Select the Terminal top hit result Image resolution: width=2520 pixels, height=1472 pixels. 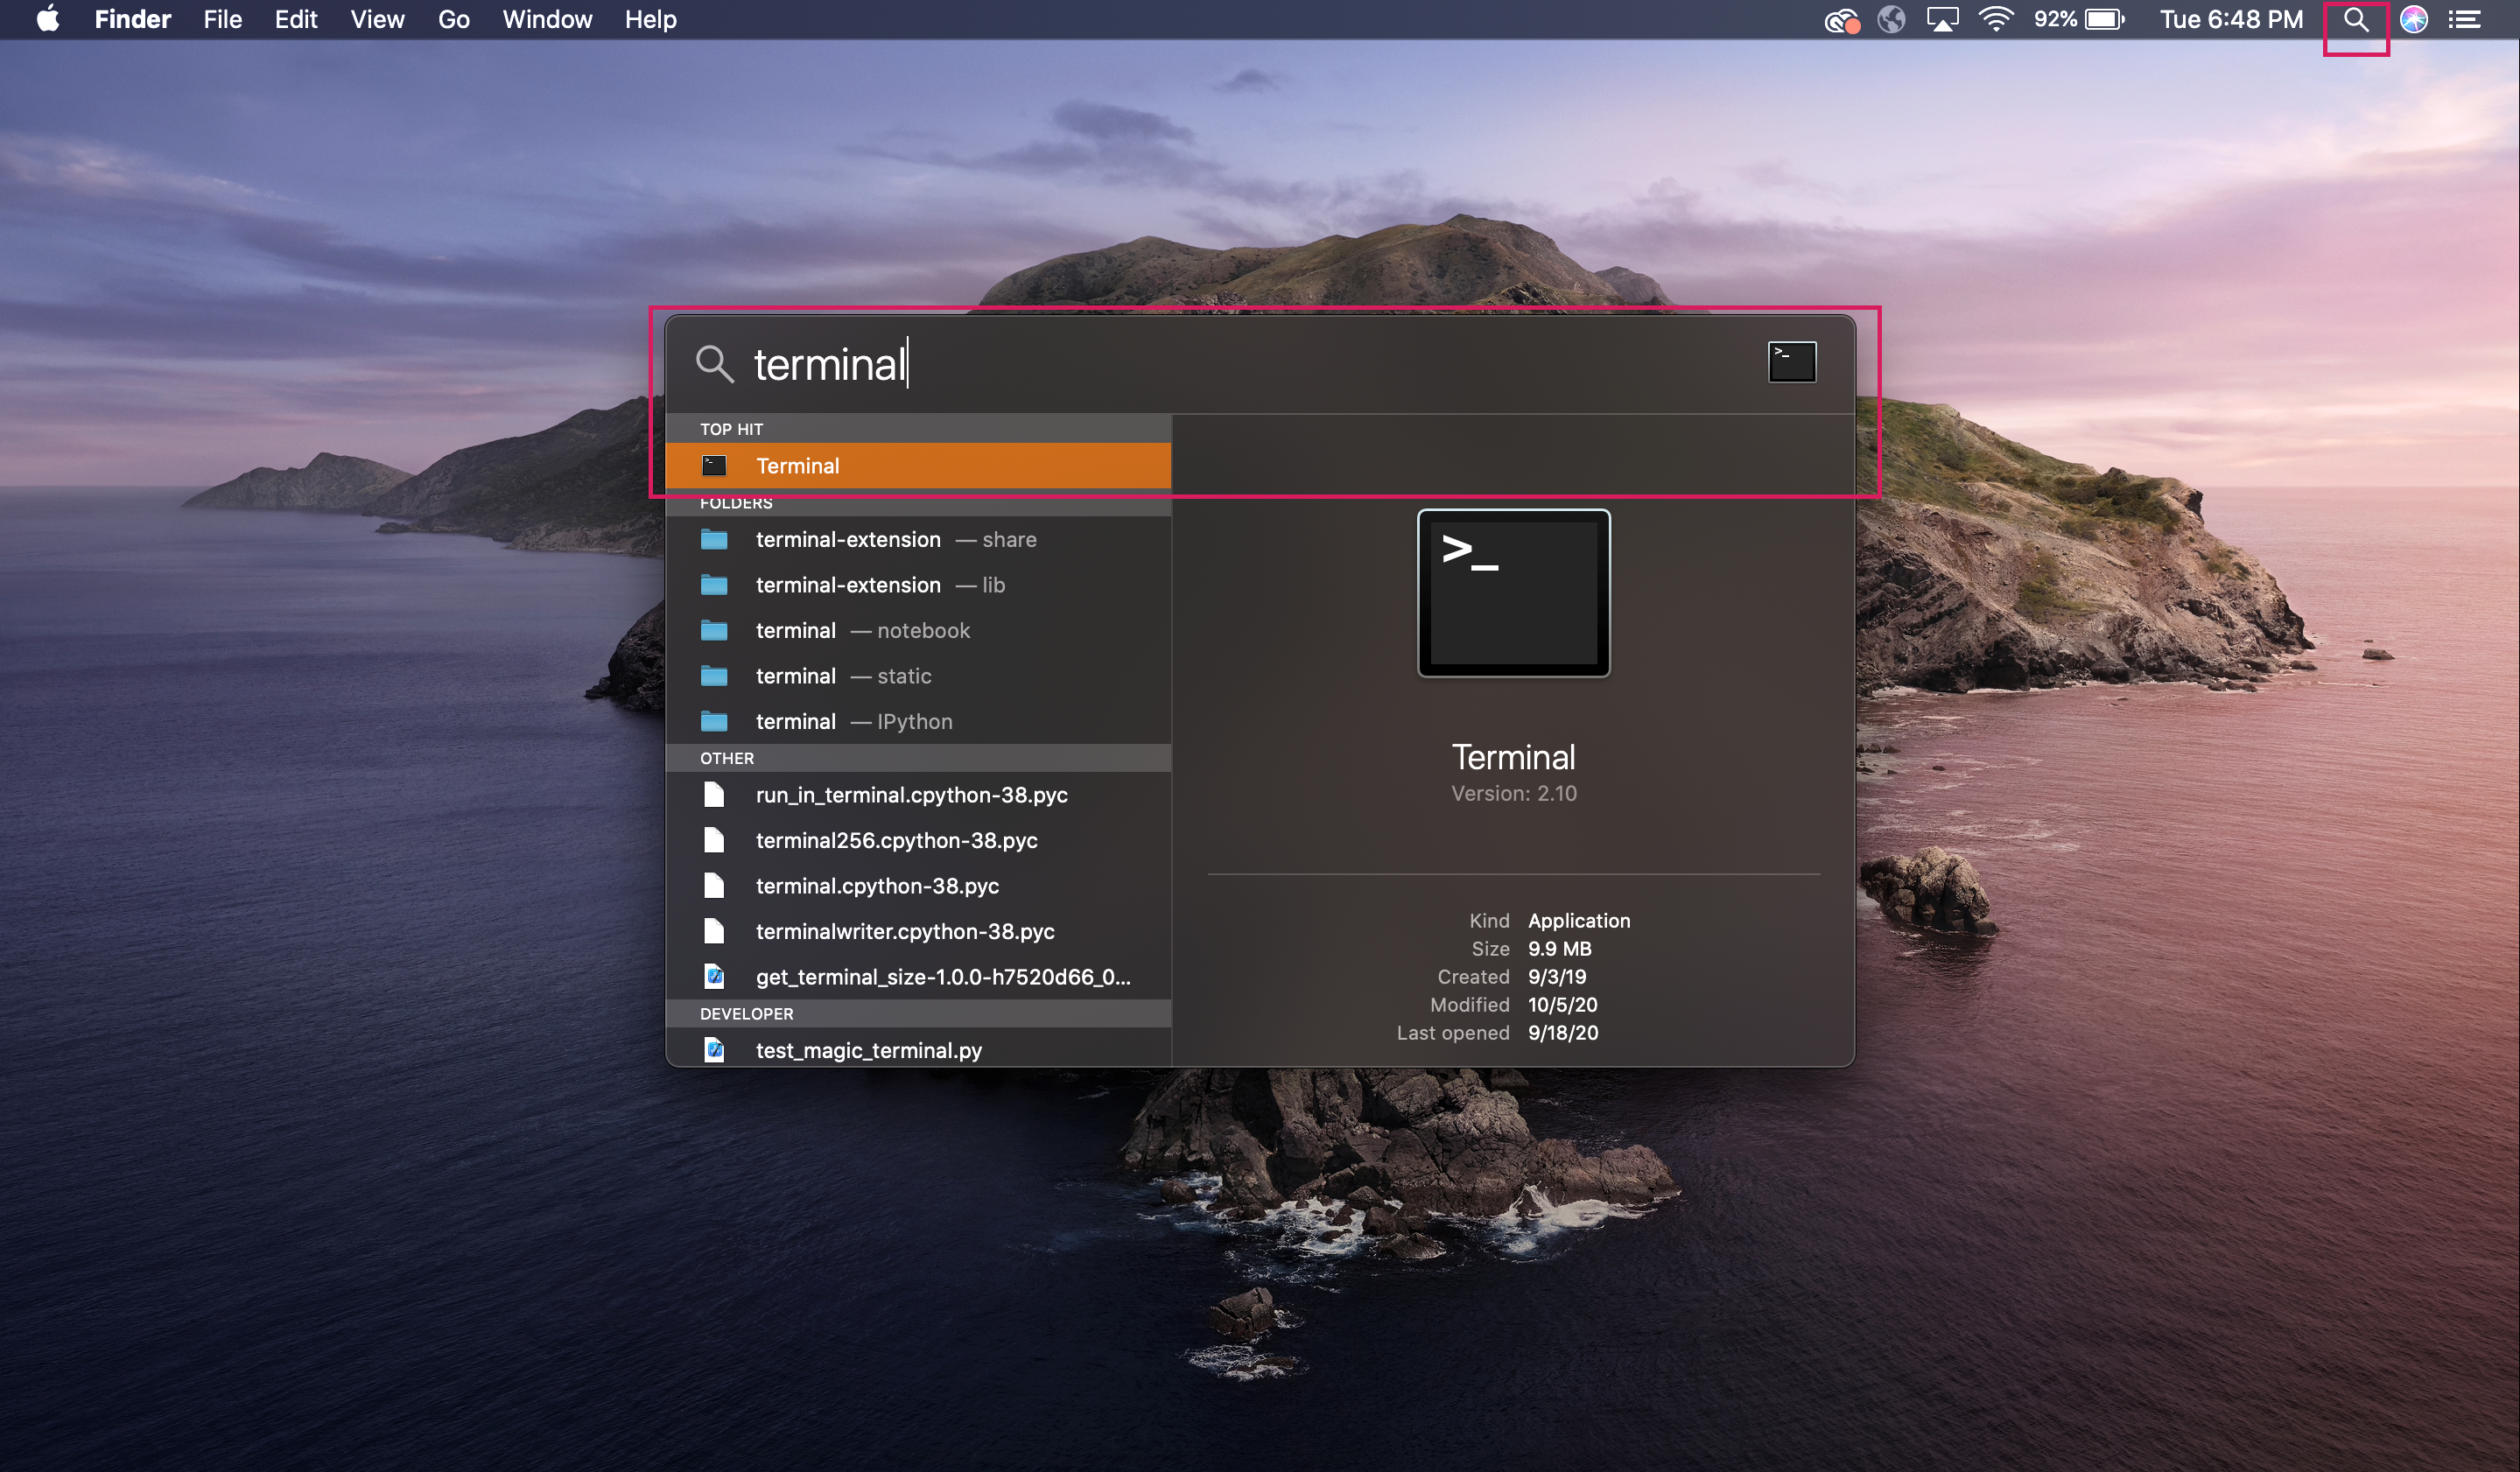(x=918, y=466)
